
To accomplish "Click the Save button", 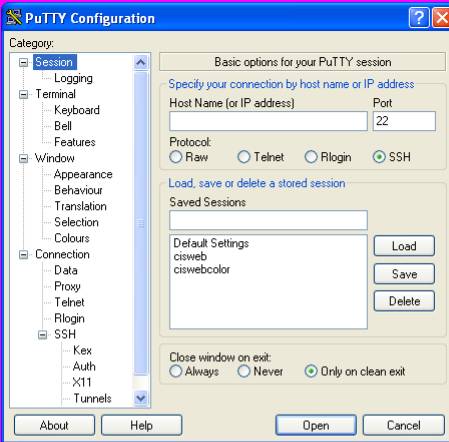I will (x=404, y=274).
